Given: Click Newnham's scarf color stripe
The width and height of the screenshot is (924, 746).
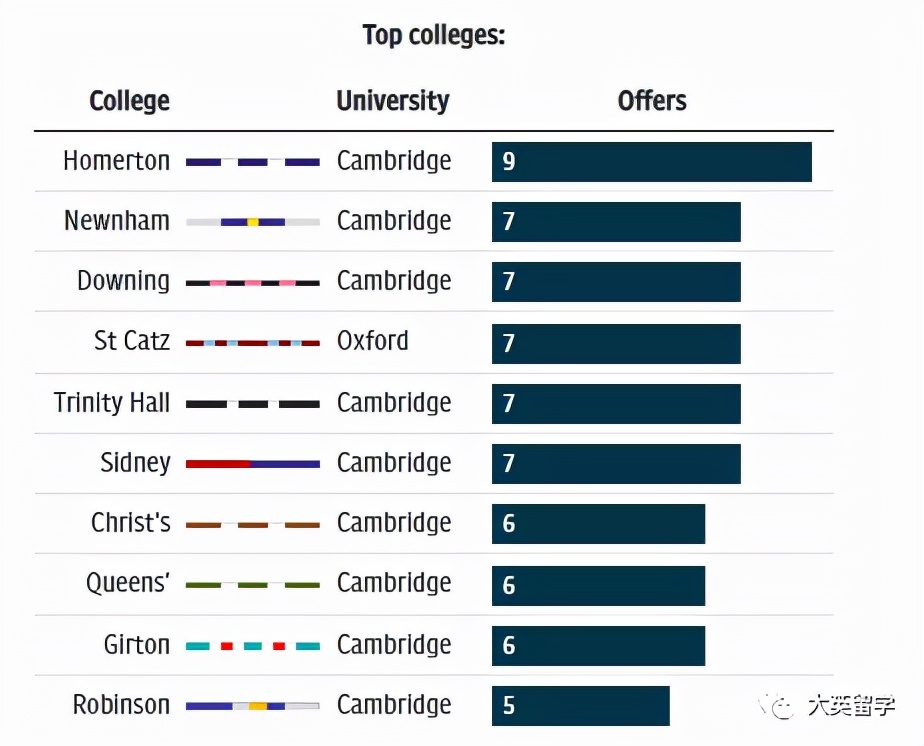Looking at the screenshot, I should (253, 222).
